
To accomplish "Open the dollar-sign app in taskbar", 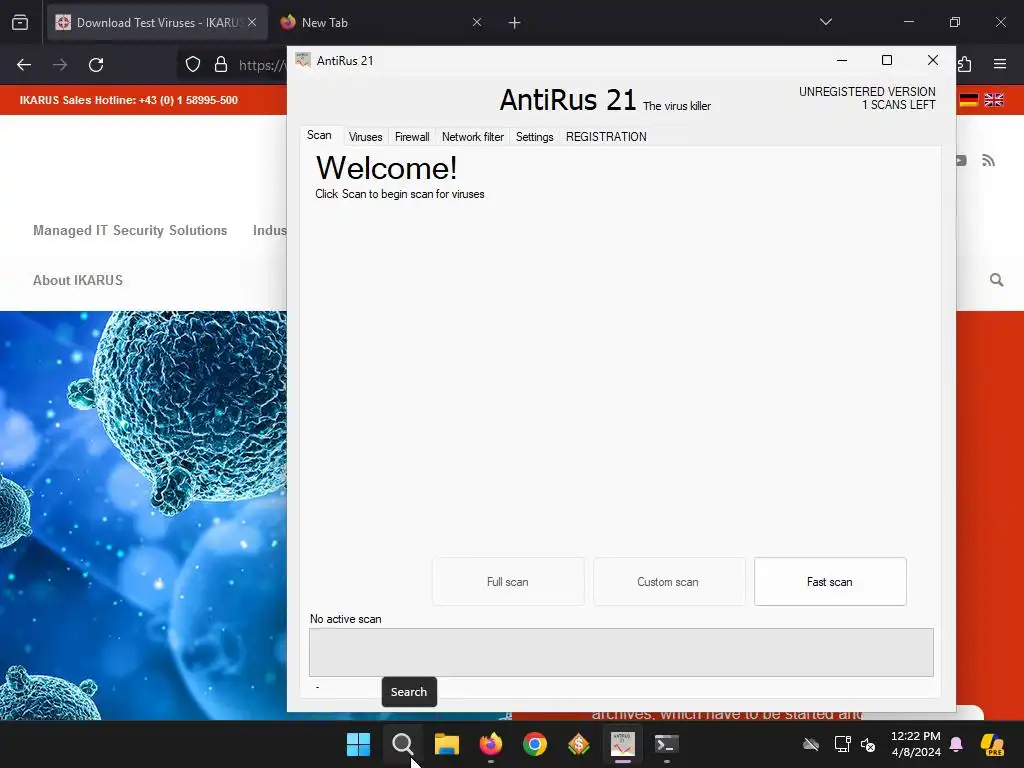I will (579, 744).
